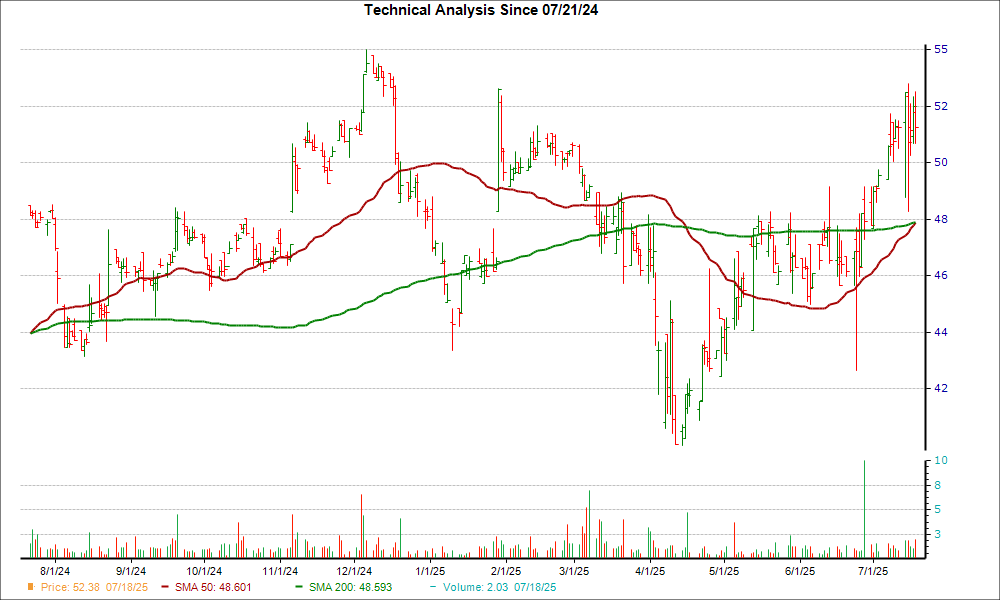Viewport: 1000px width, 600px height.
Task: Click the 44 price axis label
Action: [x=941, y=332]
